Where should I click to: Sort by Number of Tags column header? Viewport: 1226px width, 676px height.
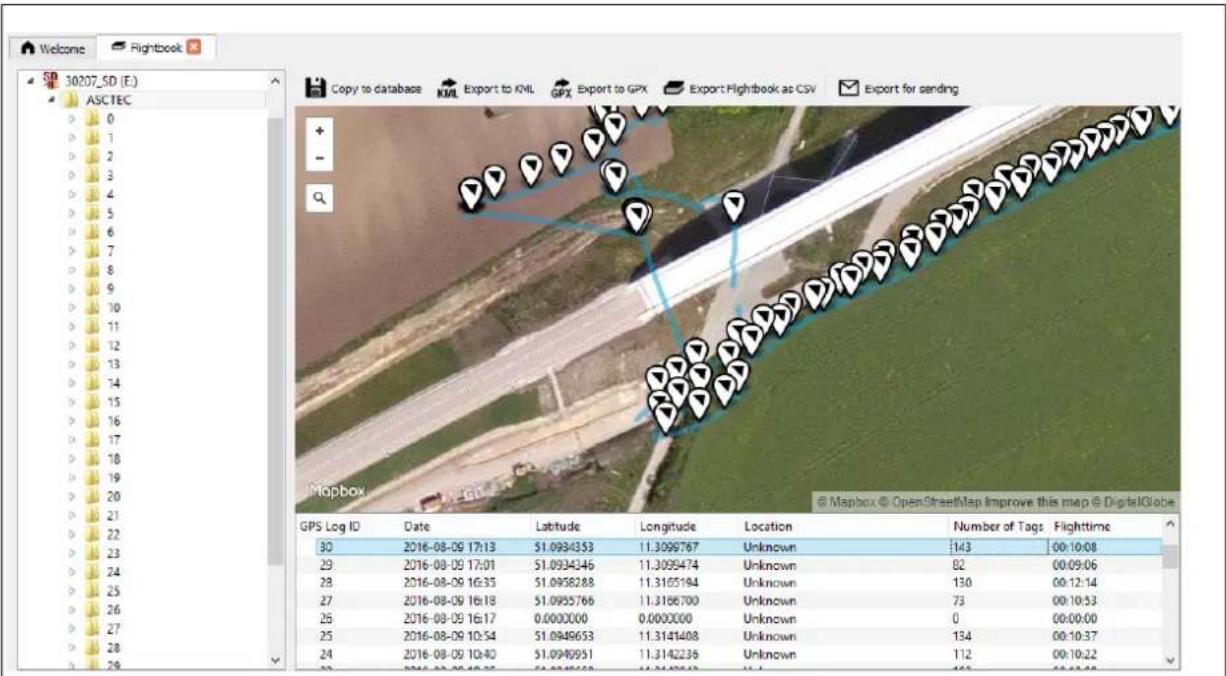click(x=999, y=526)
